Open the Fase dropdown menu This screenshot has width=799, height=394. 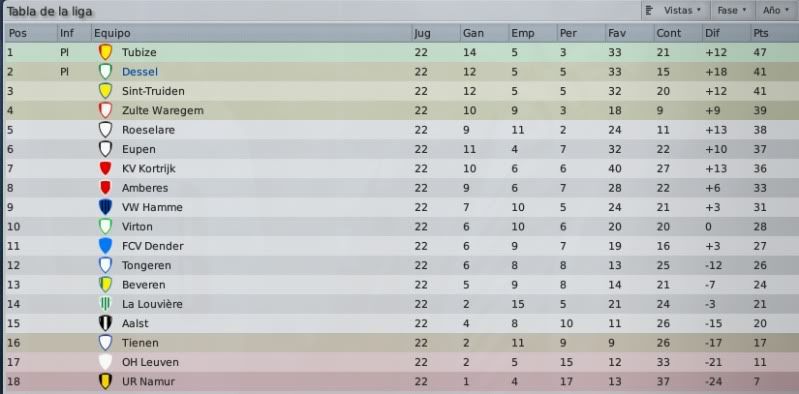pos(732,10)
